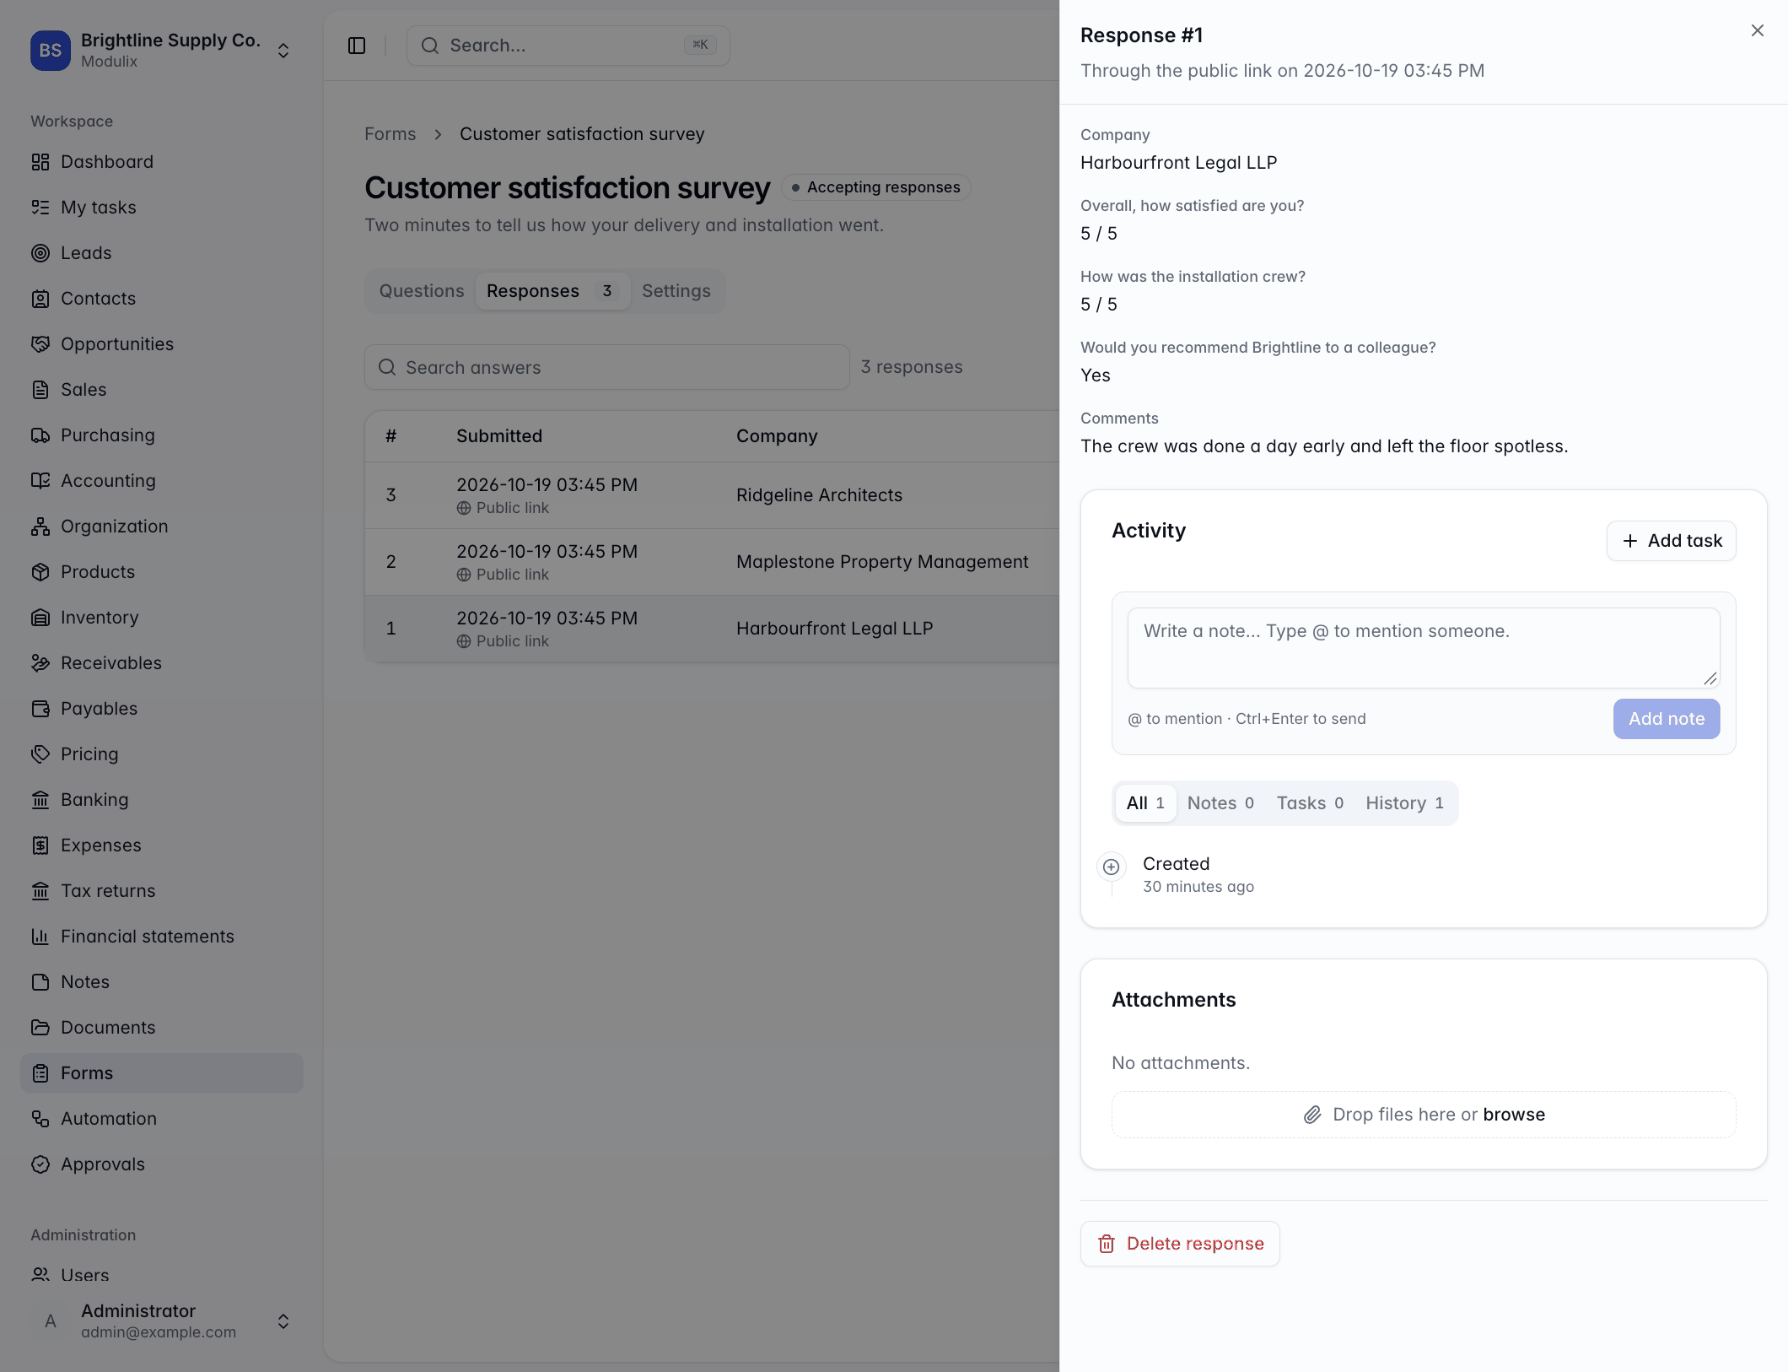
Task: Go to Forms in the breadcrumb
Action: (x=390, y=134)
